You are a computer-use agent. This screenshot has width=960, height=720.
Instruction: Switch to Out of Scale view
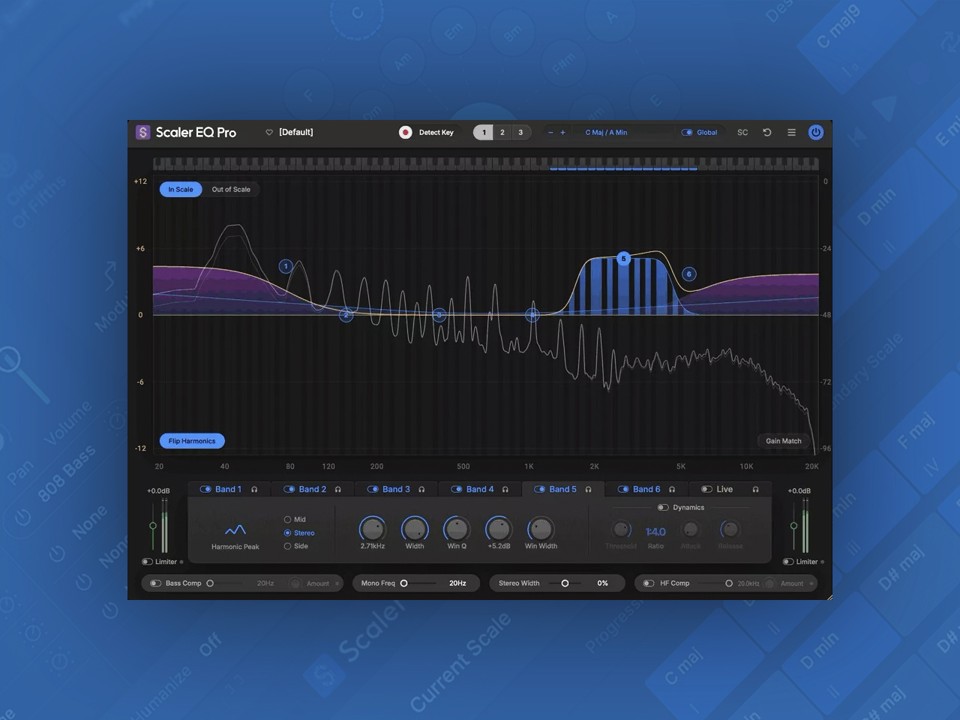click(x=231, y=189)
